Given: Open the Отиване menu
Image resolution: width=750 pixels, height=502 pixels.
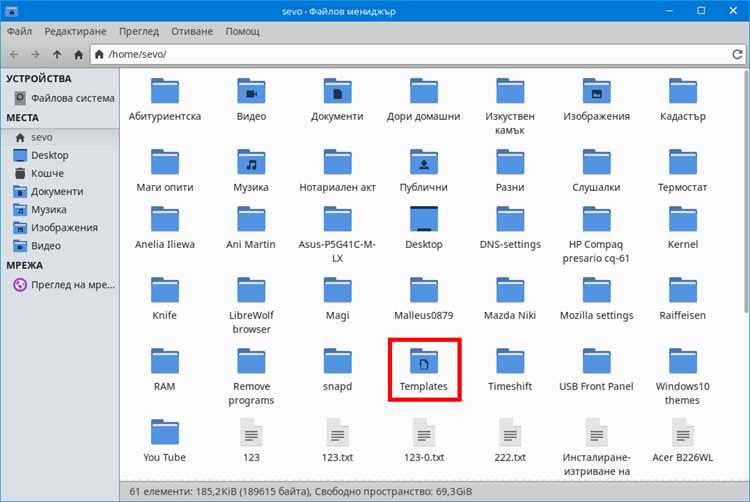Looking at the screenshot, I should click(x=192, y=32).
